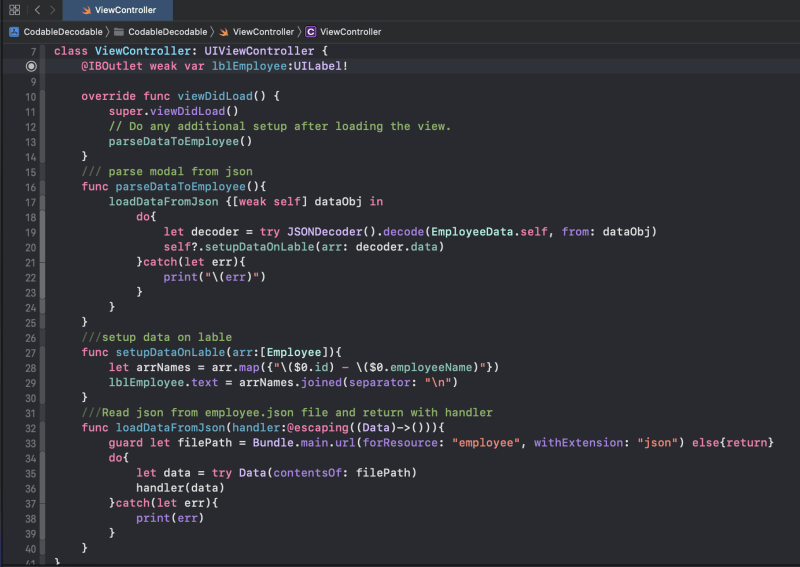Click the 'Do any additional setup' comment
The width and height of the screenshot is (800, 567).
[x=280, y=126]
